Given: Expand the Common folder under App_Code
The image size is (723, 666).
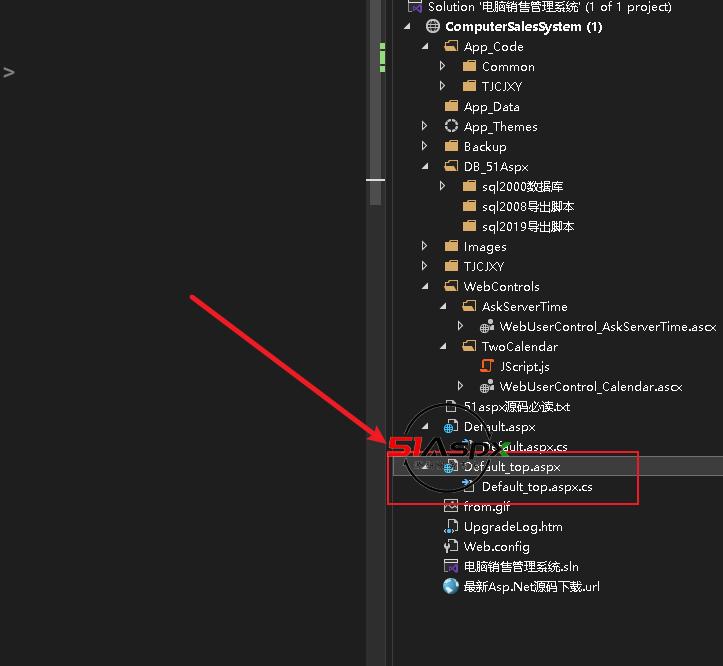Looking at the screenshot, I should [x=443, y=66].
